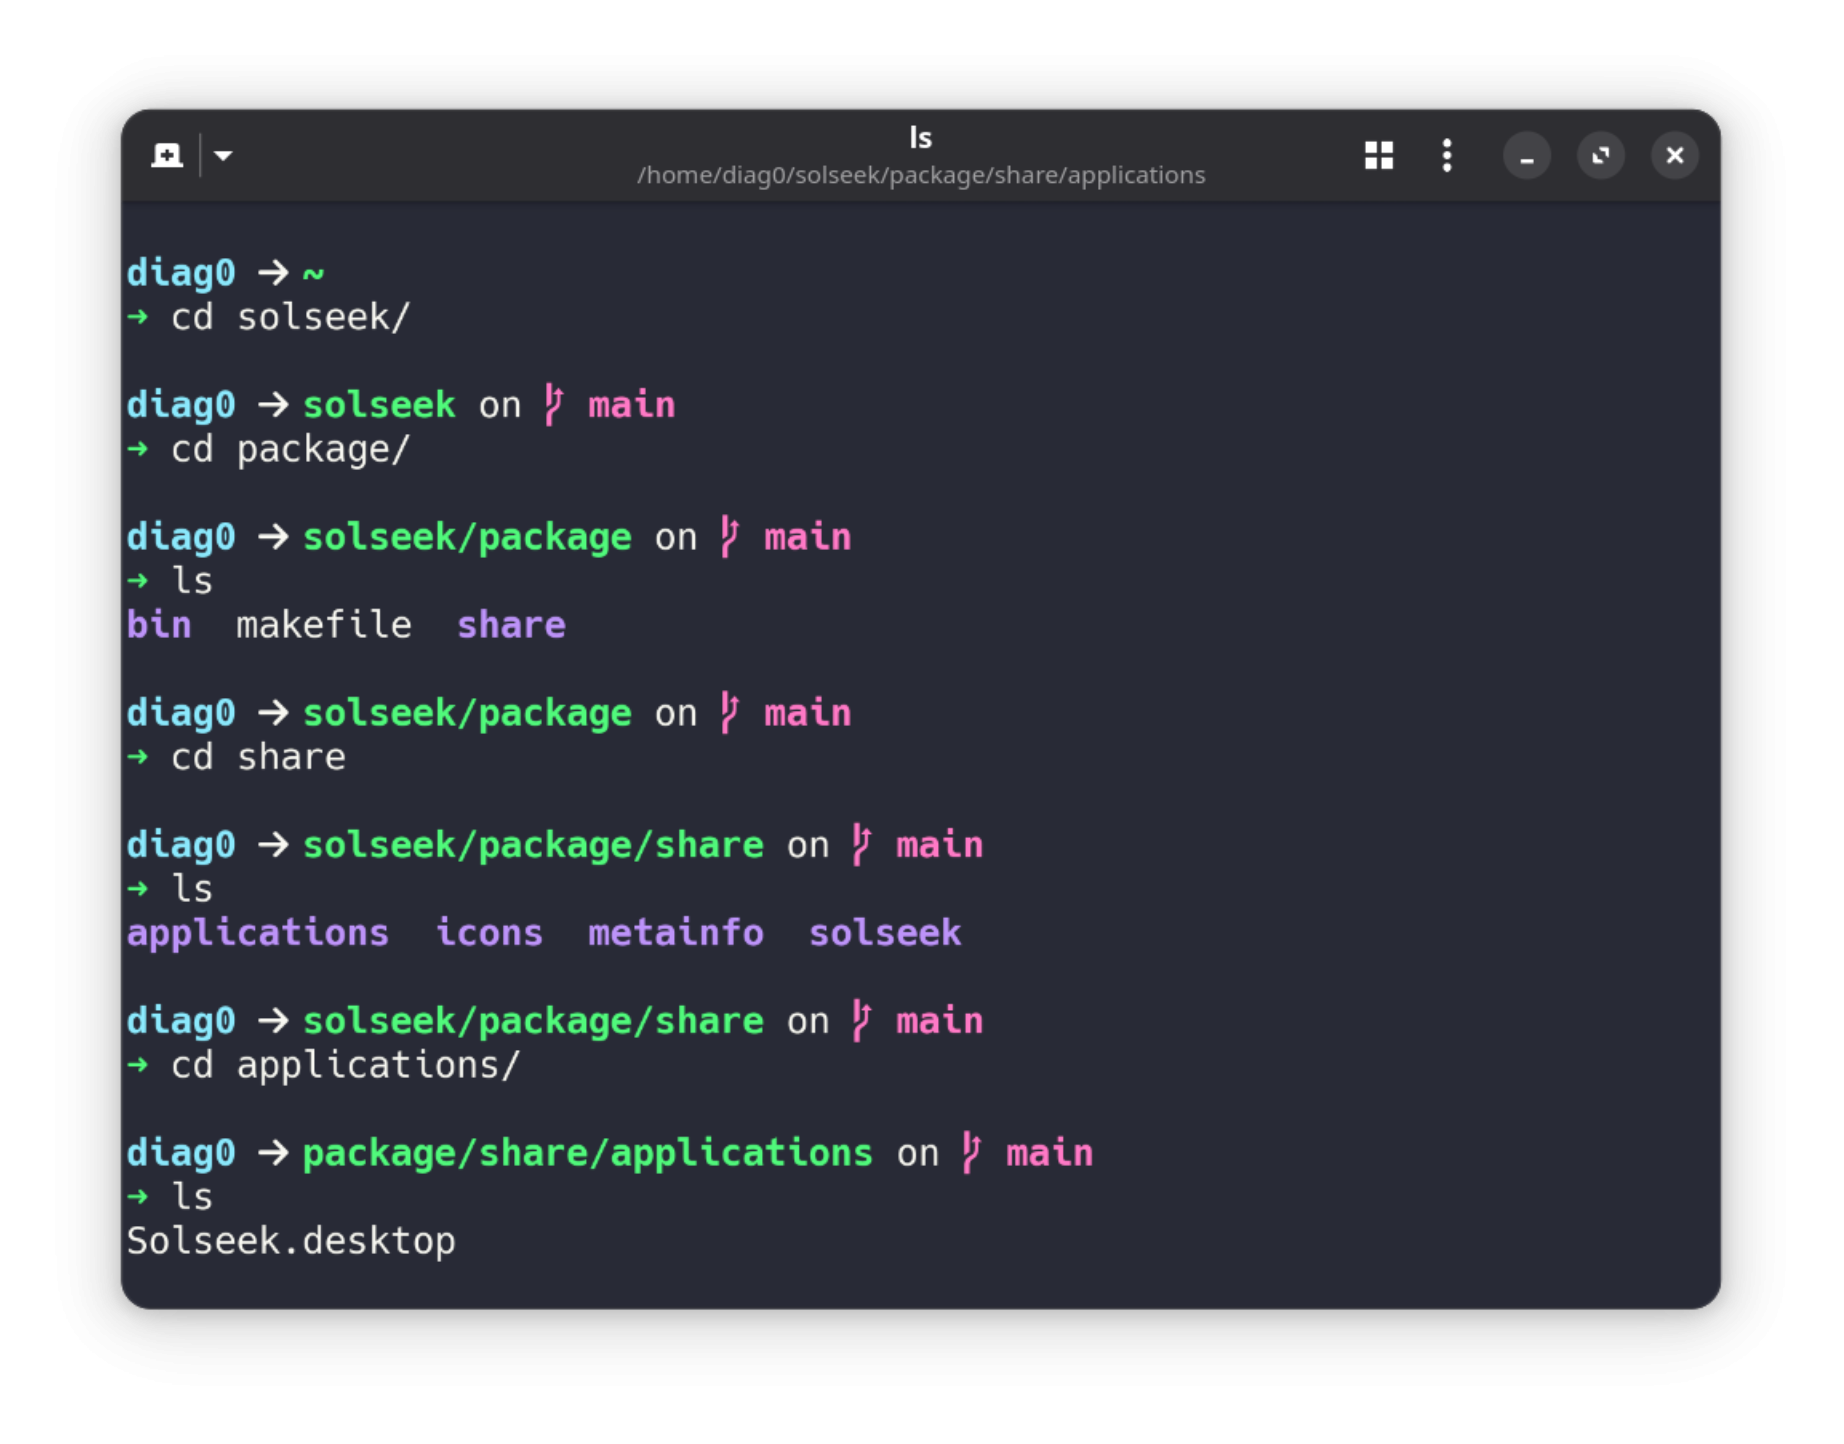The width and height of the screenshot is (1844, 1444).
Task: Toggle fullscreen mode for the terminal
Action: pos(1601,155)
